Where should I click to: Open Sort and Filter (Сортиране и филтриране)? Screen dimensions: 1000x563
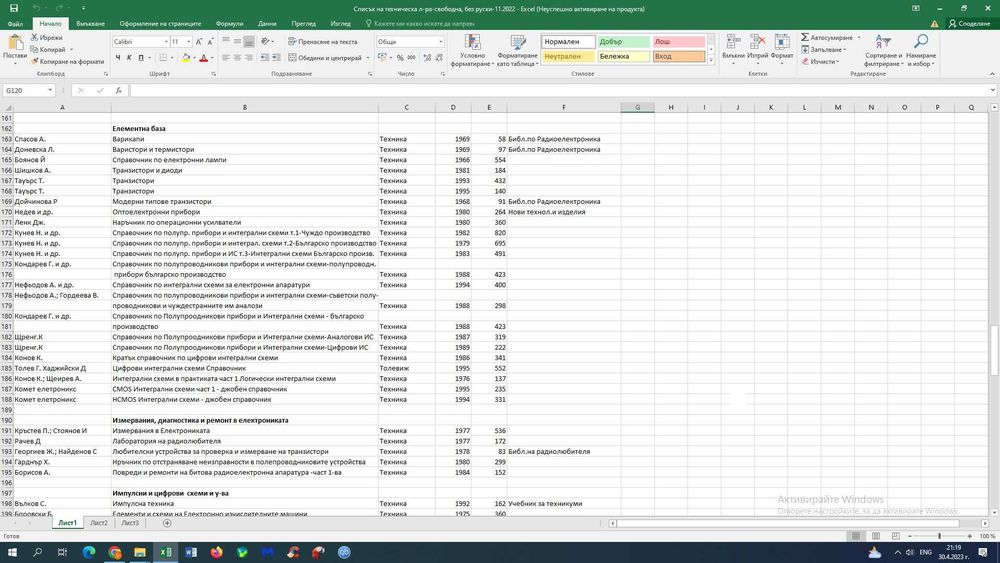tap(883, 50)
